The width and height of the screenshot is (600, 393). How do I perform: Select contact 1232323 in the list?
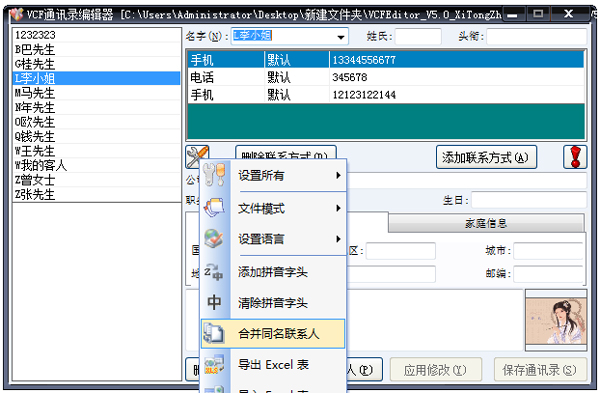pyautogui.click(x=96, y=35)
